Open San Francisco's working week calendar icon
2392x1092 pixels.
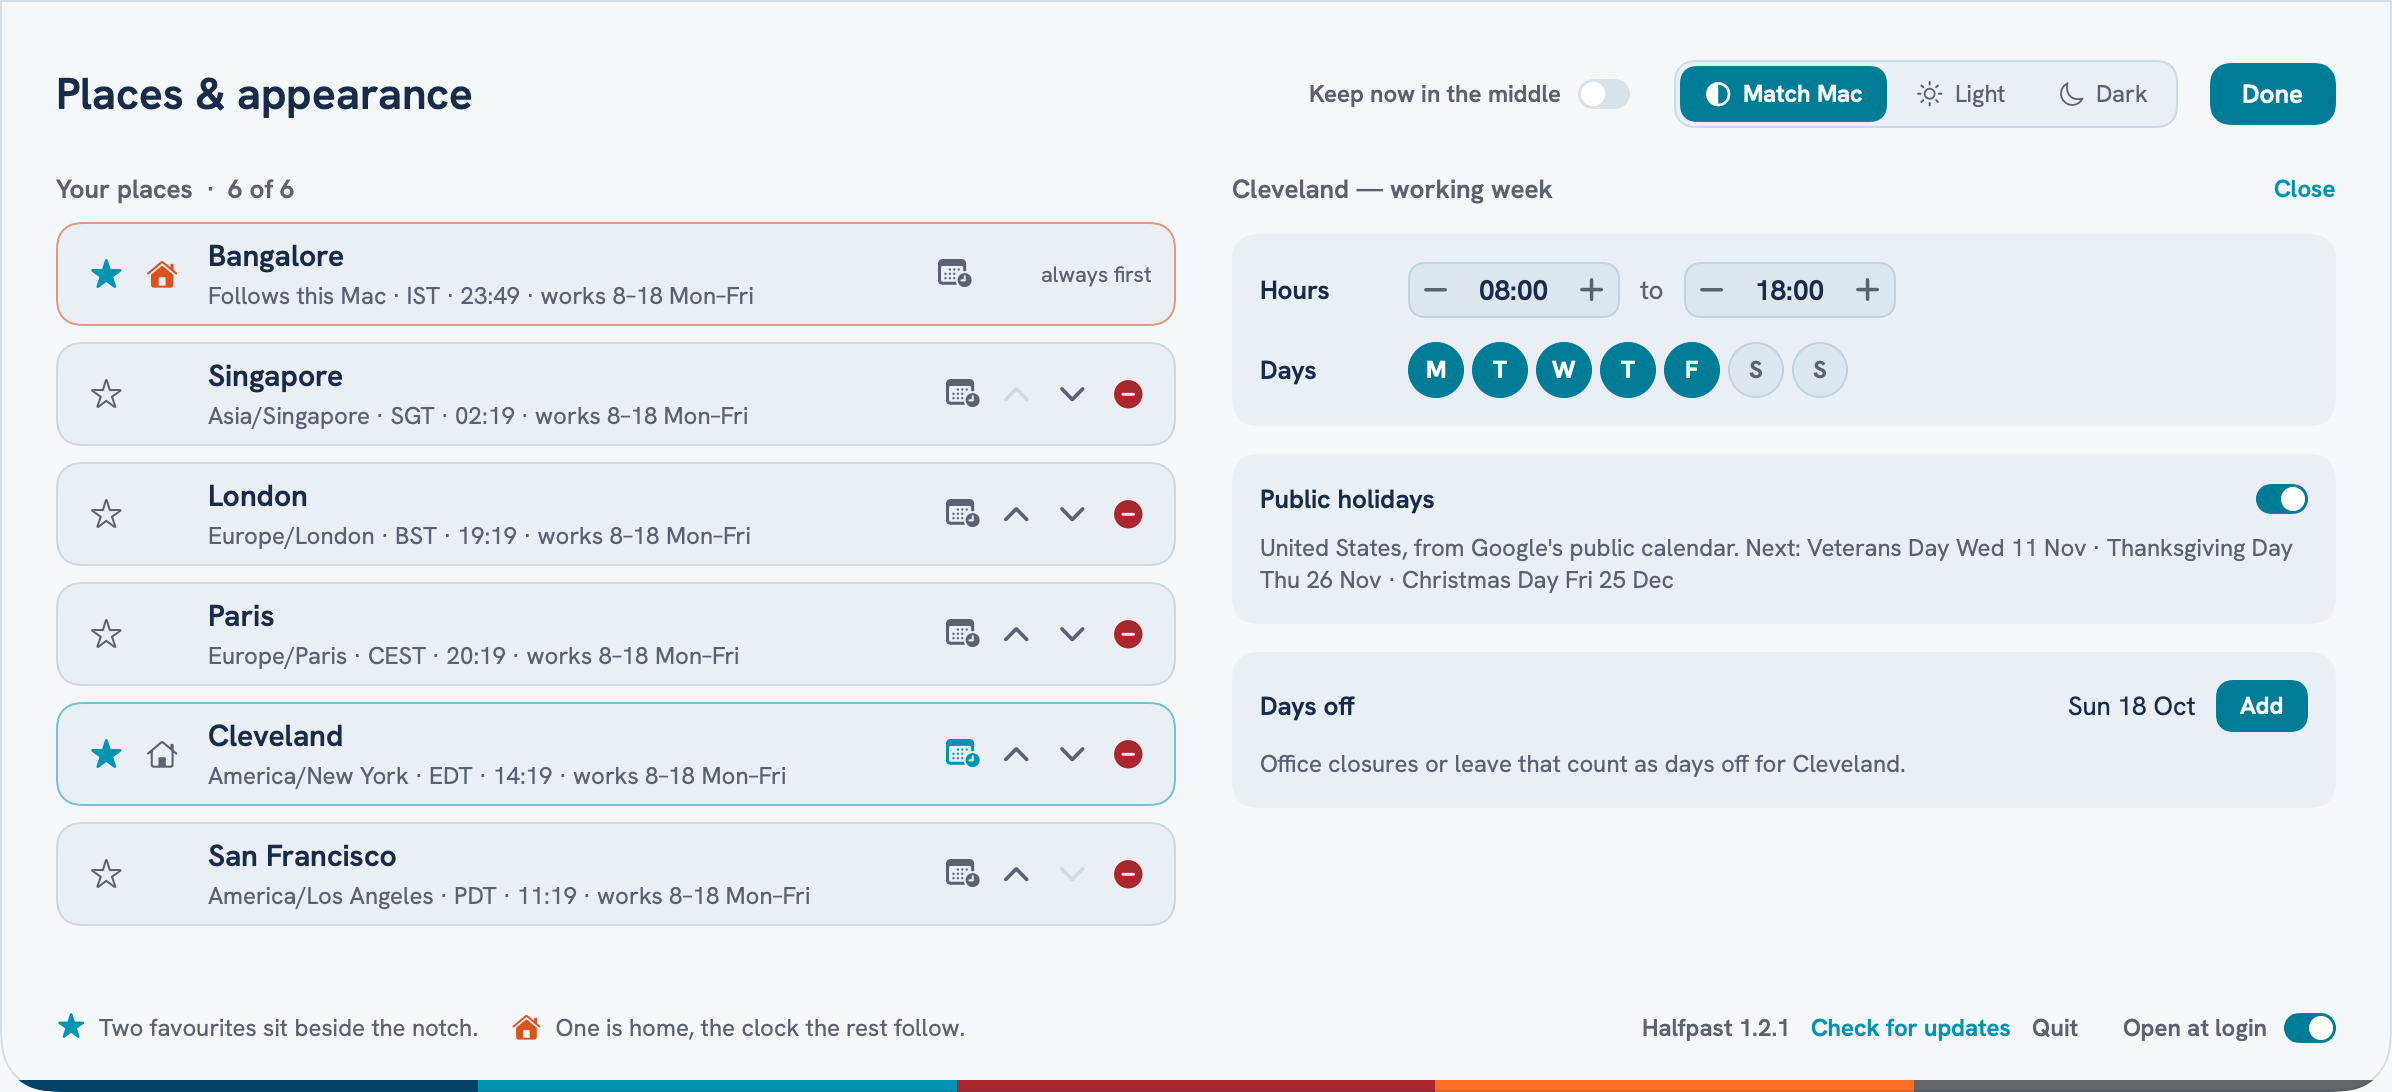click(x=962, y=873)
